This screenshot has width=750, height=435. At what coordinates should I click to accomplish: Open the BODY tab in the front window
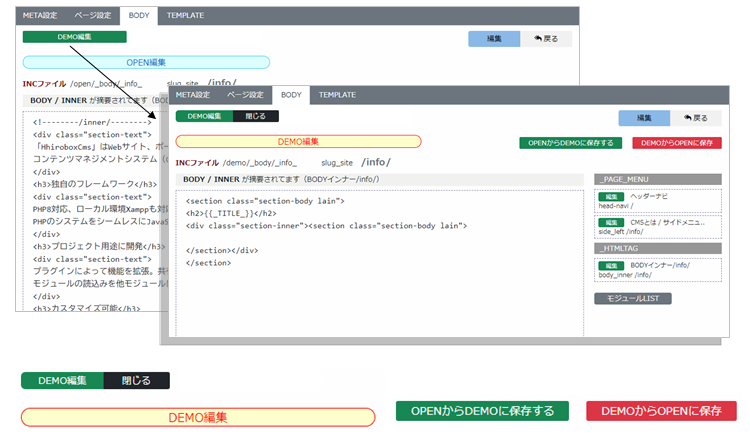pos(291,95)
